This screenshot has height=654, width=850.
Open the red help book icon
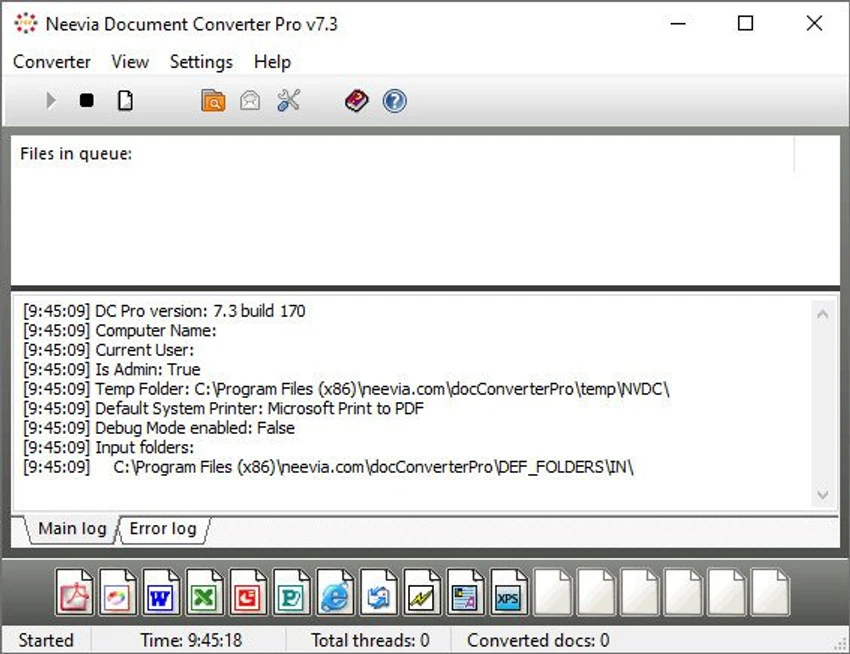pos(357,101)
